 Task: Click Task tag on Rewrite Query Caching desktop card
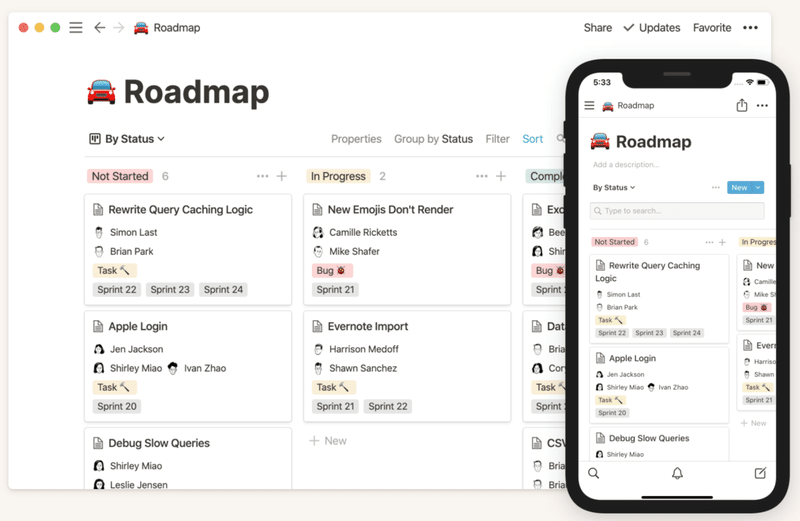coord(114,270)
